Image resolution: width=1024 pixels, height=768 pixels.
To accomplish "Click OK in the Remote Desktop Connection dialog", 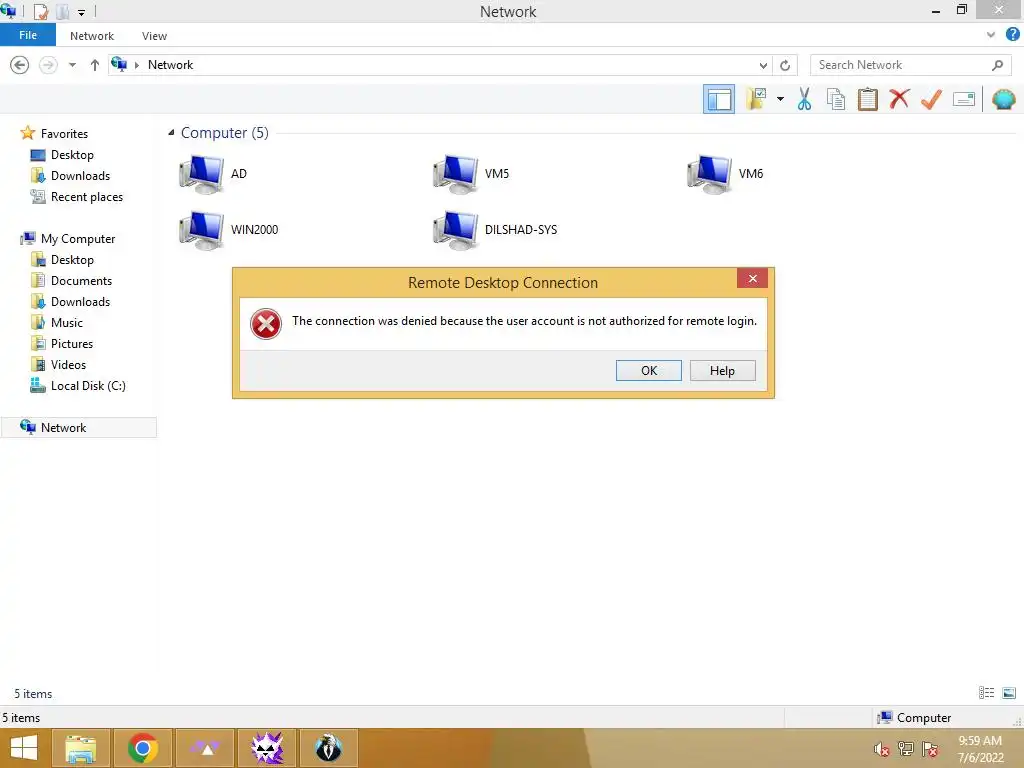I will 648,370.
